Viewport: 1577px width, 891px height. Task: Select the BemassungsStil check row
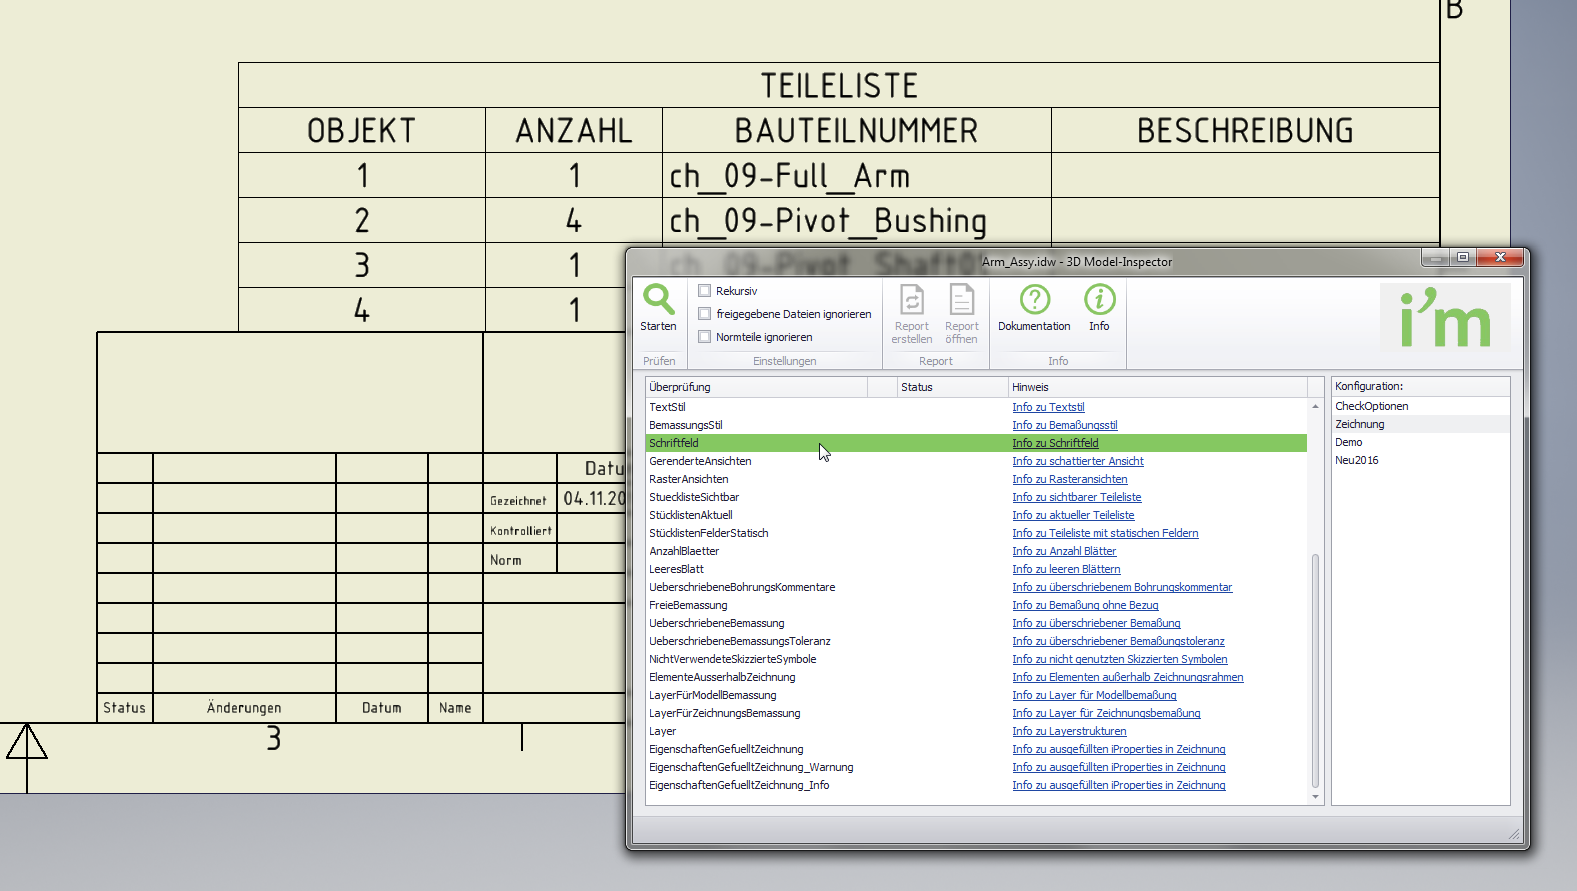(976, 425)
